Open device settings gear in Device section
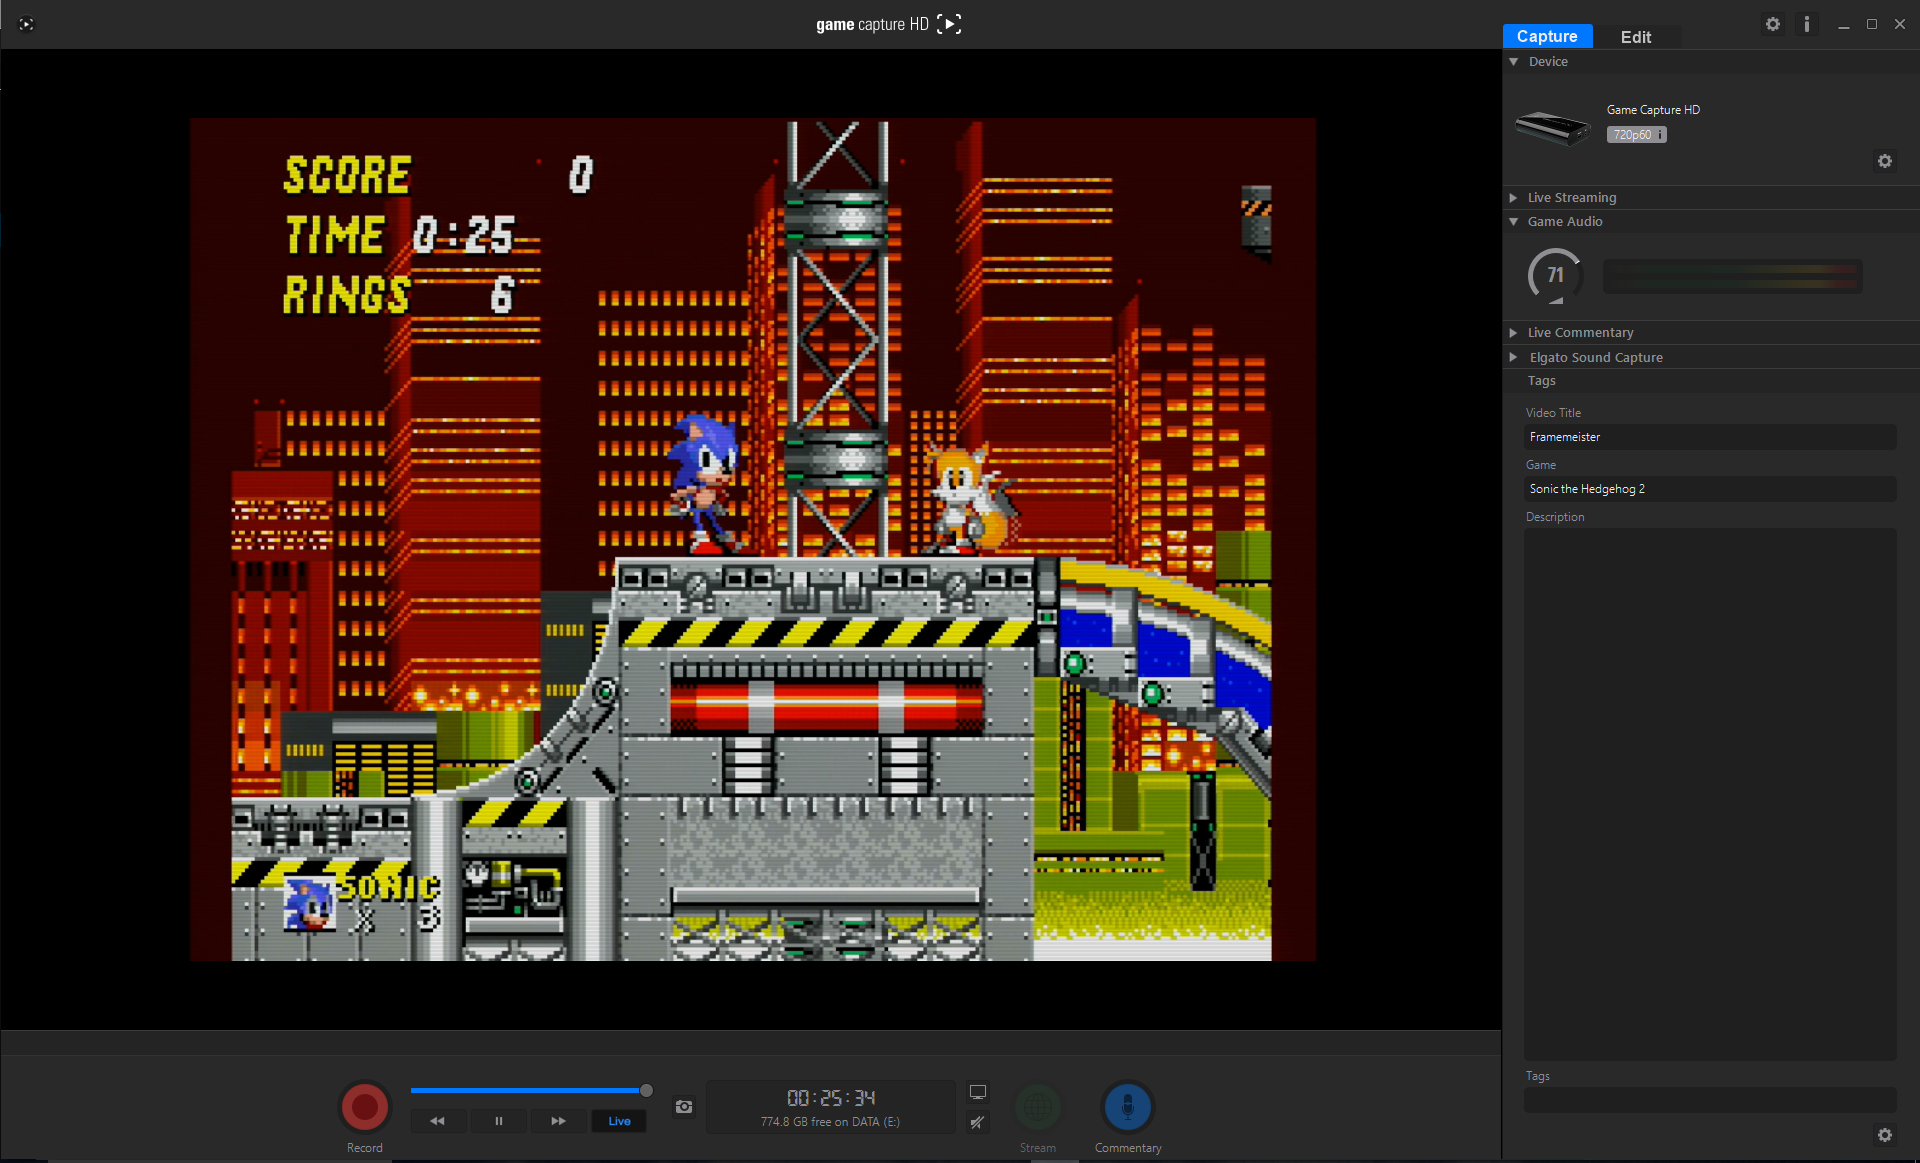The image size is (1920, 1163). point(1885,161)
